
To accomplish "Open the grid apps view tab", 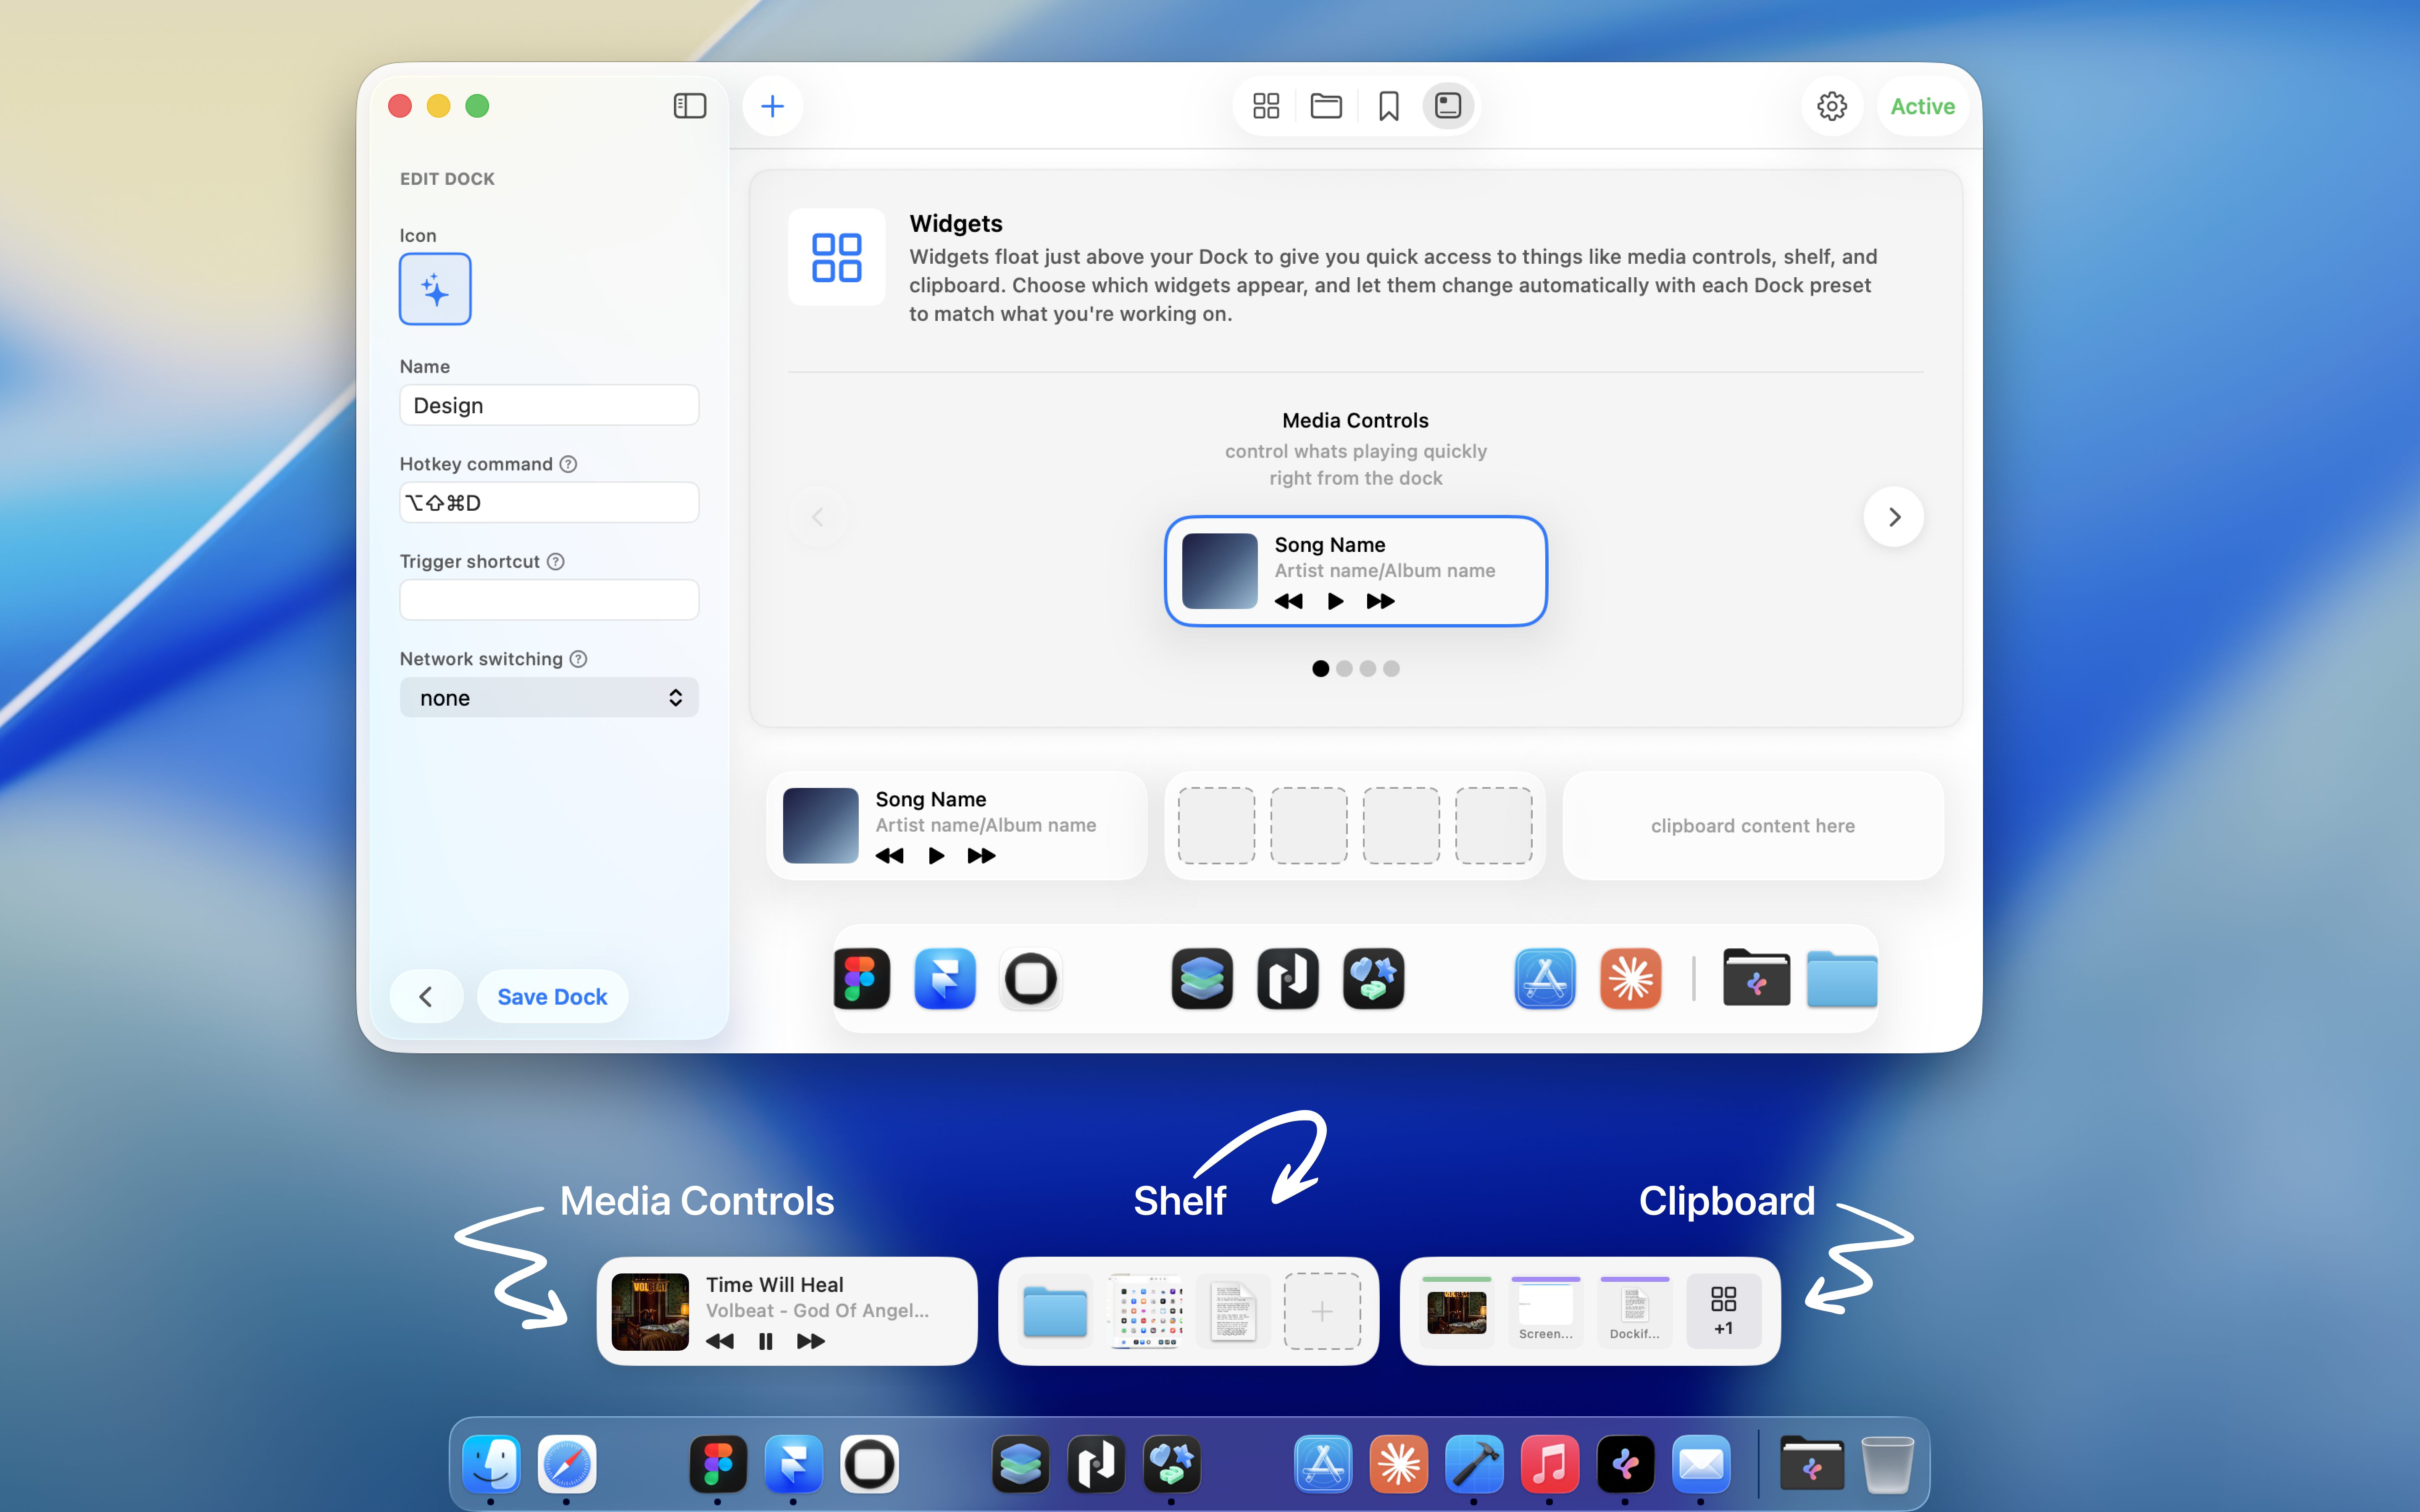I will pos(1266,106).
